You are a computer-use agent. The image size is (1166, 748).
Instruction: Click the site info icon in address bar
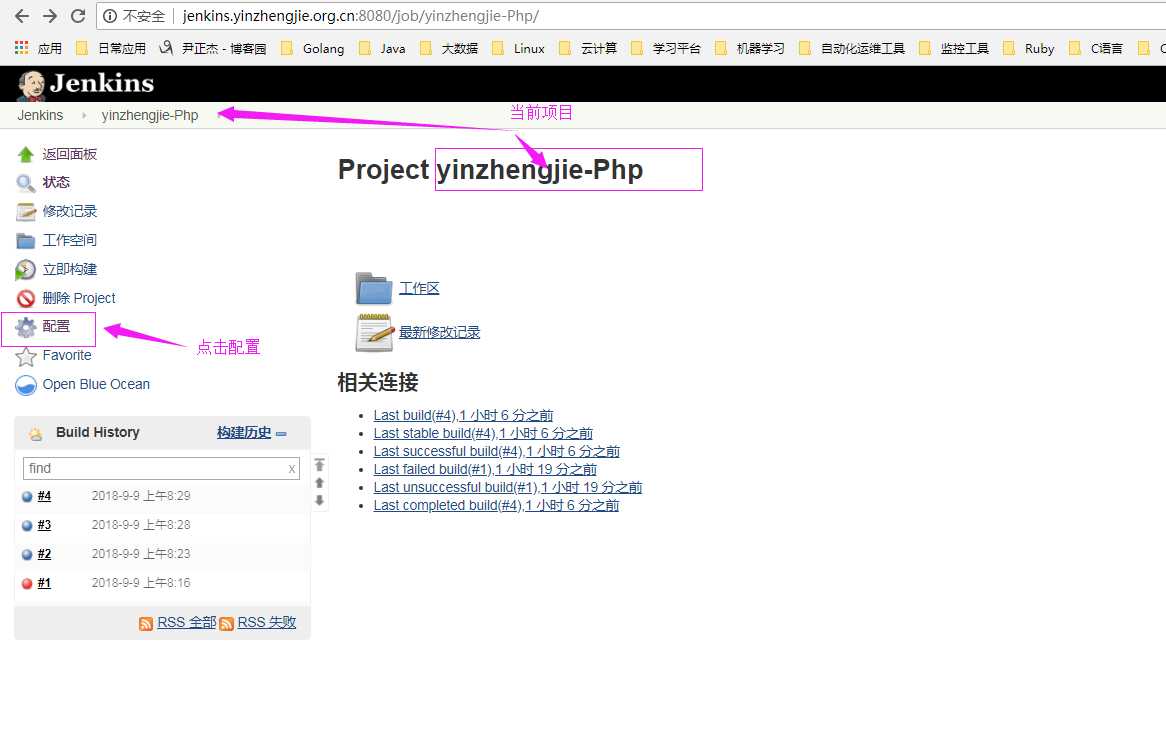pos(109,16)
